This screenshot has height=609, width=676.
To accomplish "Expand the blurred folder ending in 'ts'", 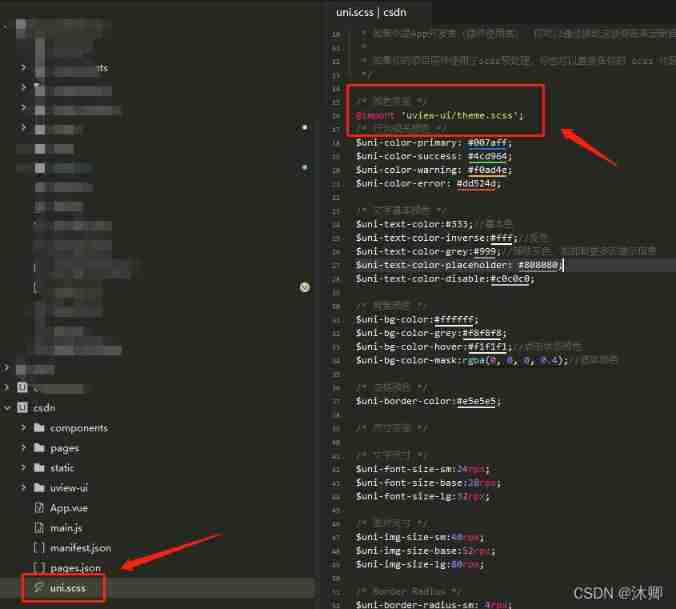I will coord(23,68).
